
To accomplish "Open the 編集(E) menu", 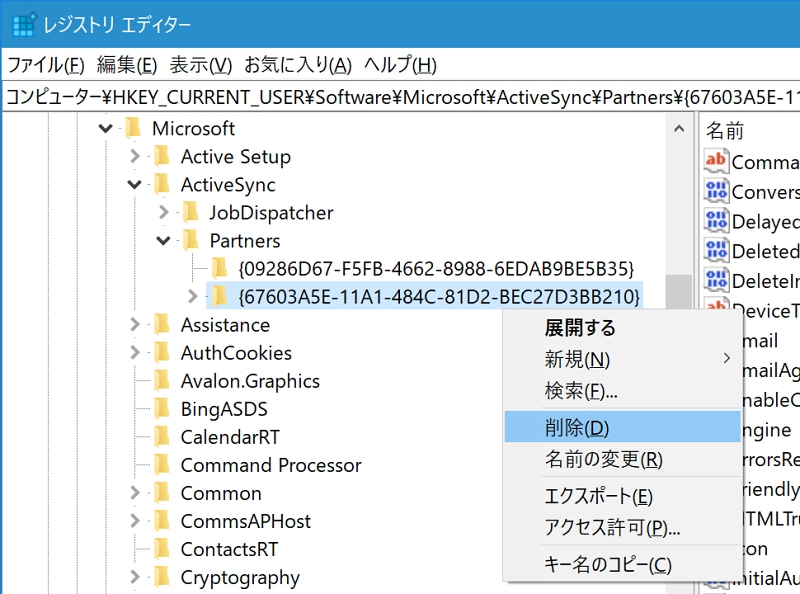I will click(127, 65).
